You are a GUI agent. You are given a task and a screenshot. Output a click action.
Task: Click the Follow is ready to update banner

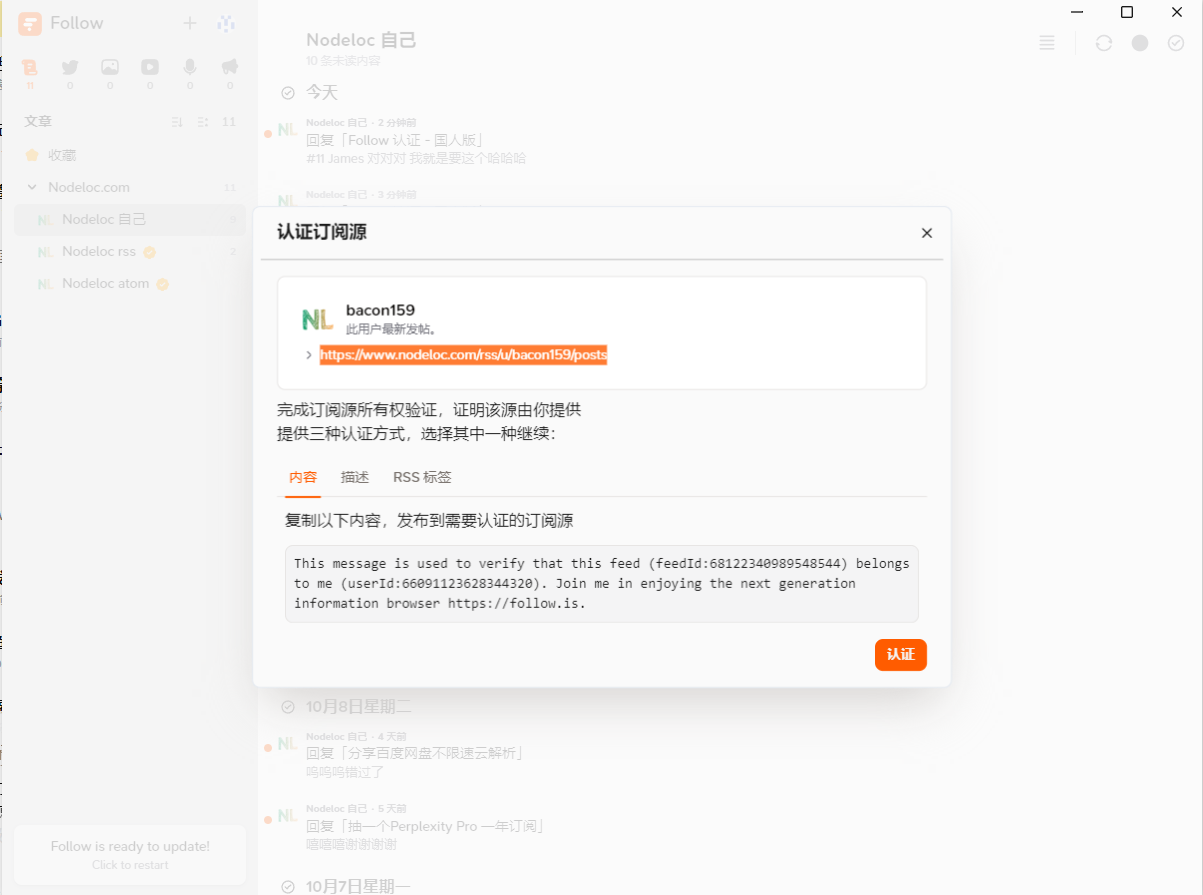(130, 855)
